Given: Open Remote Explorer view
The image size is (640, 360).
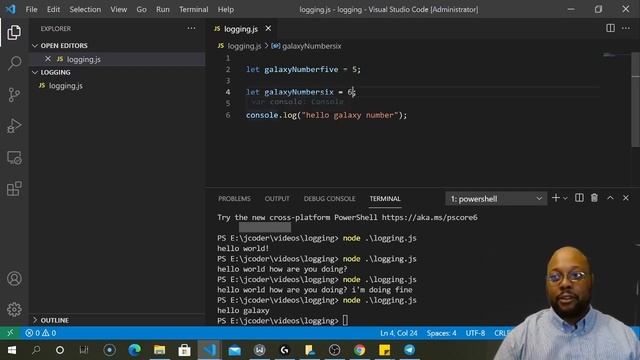Looking at the screenshot, I should (14, 158).
